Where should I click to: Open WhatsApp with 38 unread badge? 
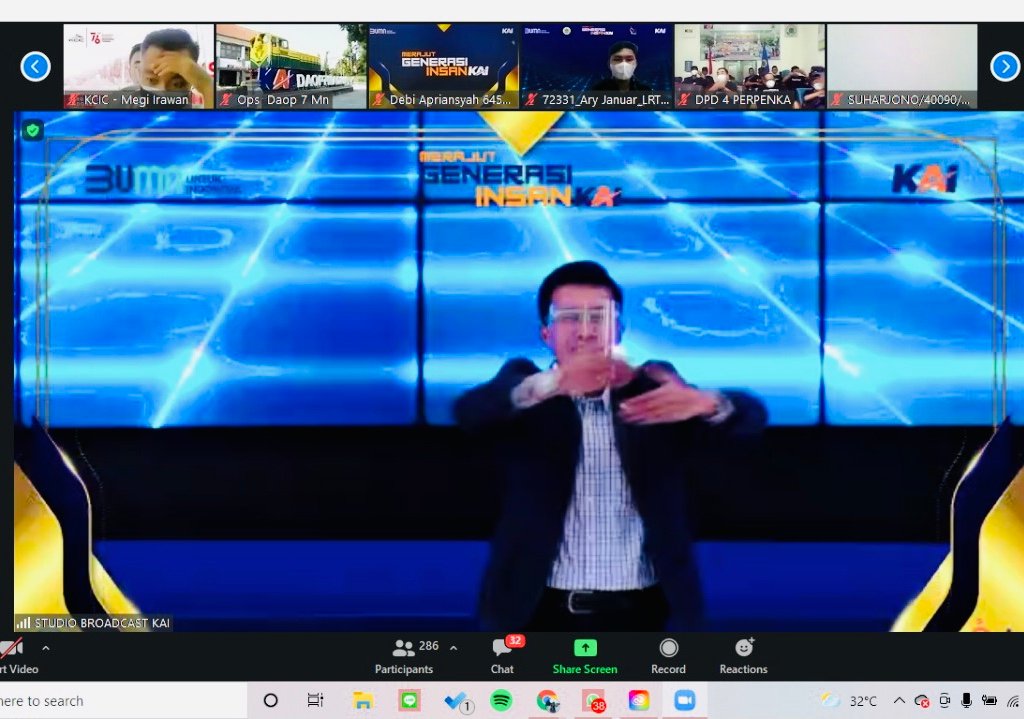coord(594,701)
